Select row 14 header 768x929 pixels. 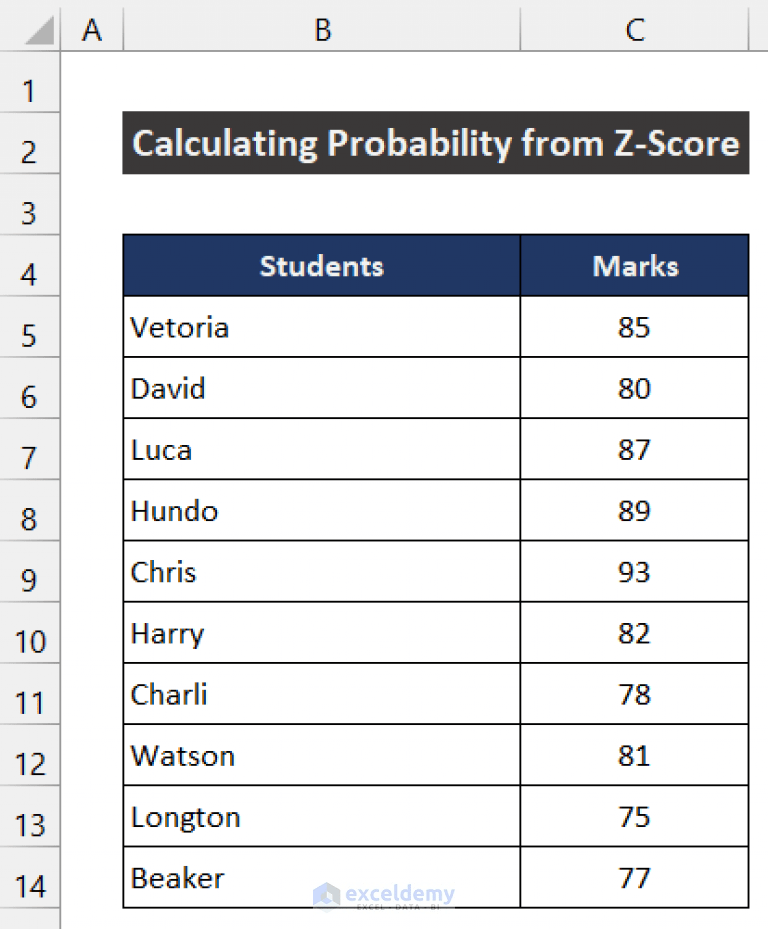30,878
